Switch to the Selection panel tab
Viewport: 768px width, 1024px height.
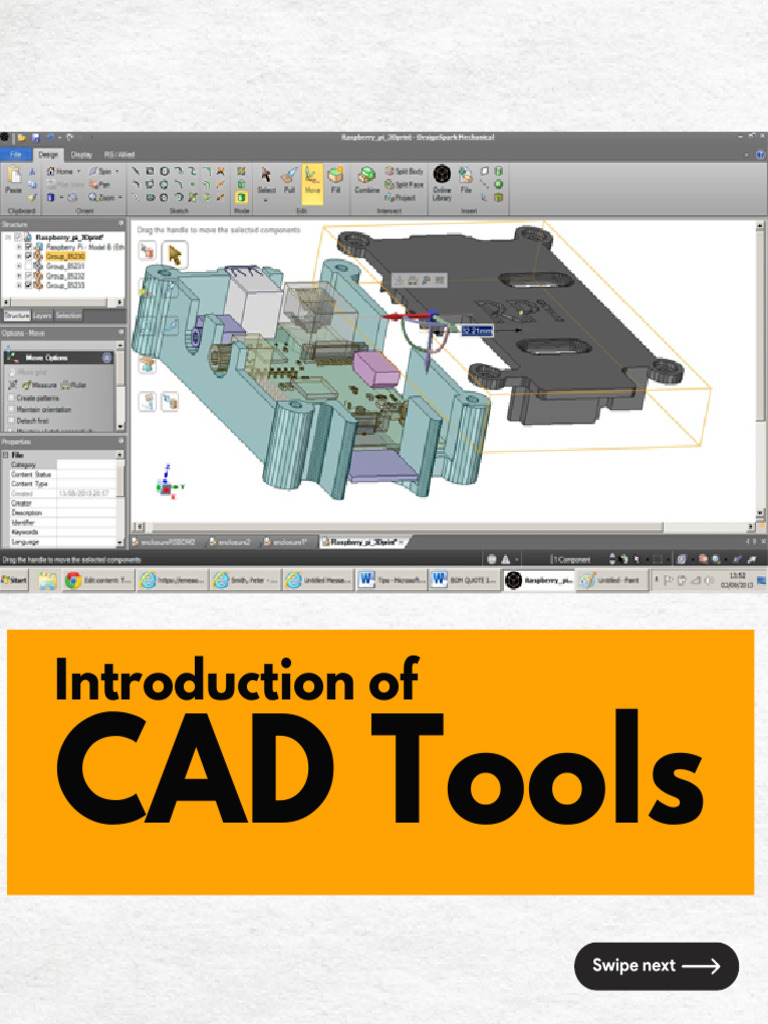pyautogui.click(x=68, y=315)
